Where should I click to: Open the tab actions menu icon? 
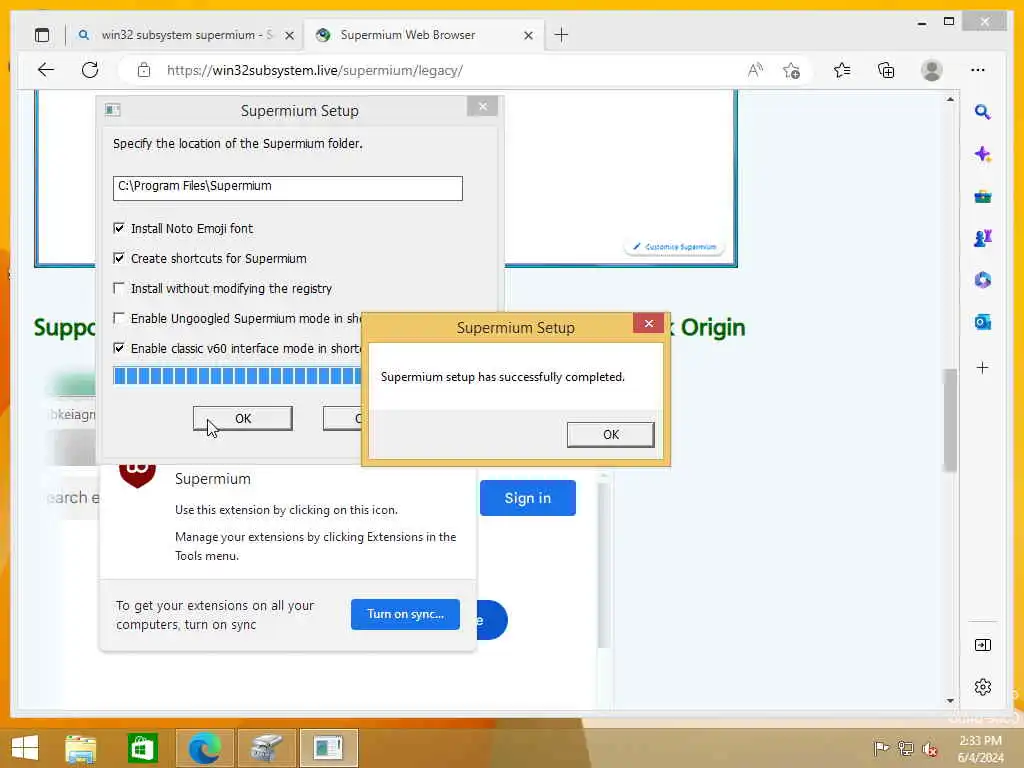42,35
